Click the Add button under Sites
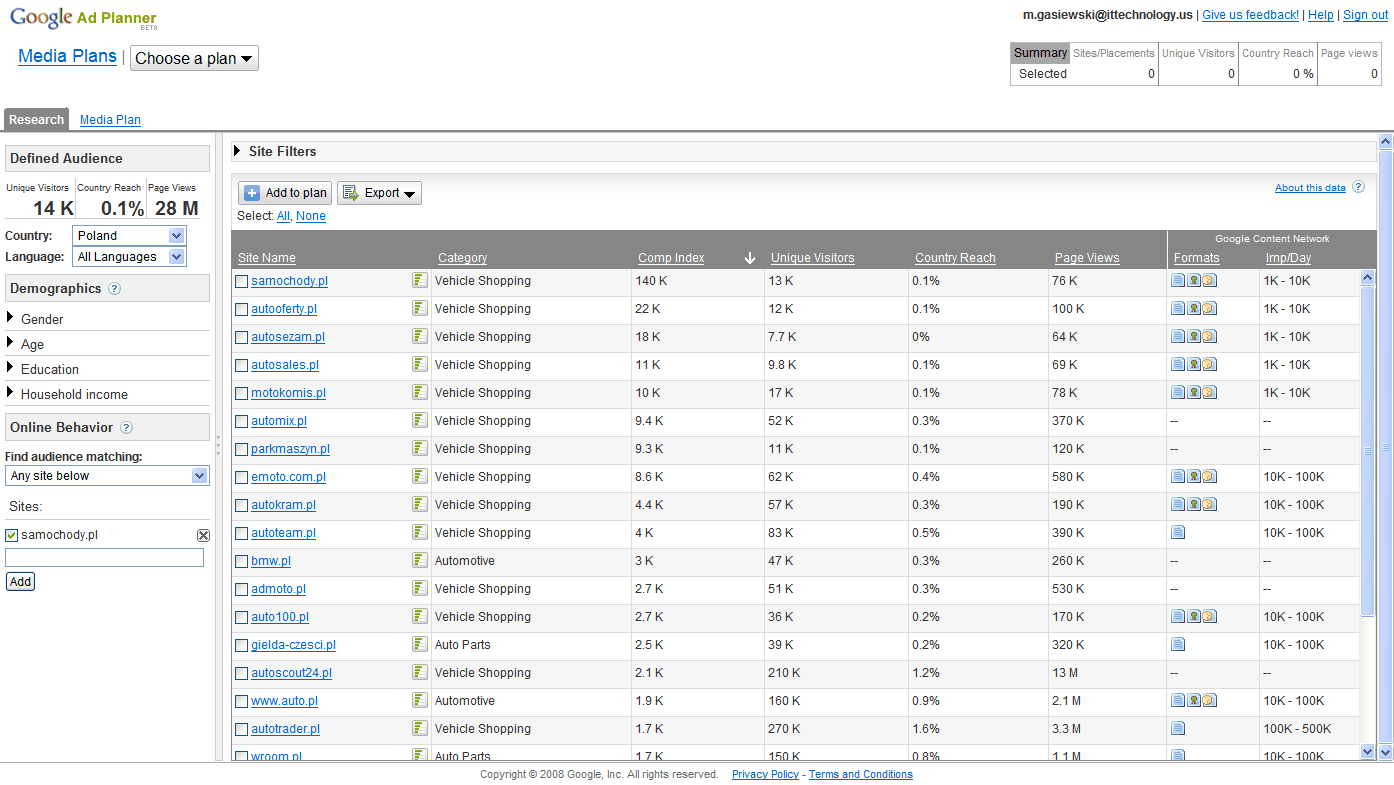Viewport: 1394px width, 785px height. click(x=20, y=581)
